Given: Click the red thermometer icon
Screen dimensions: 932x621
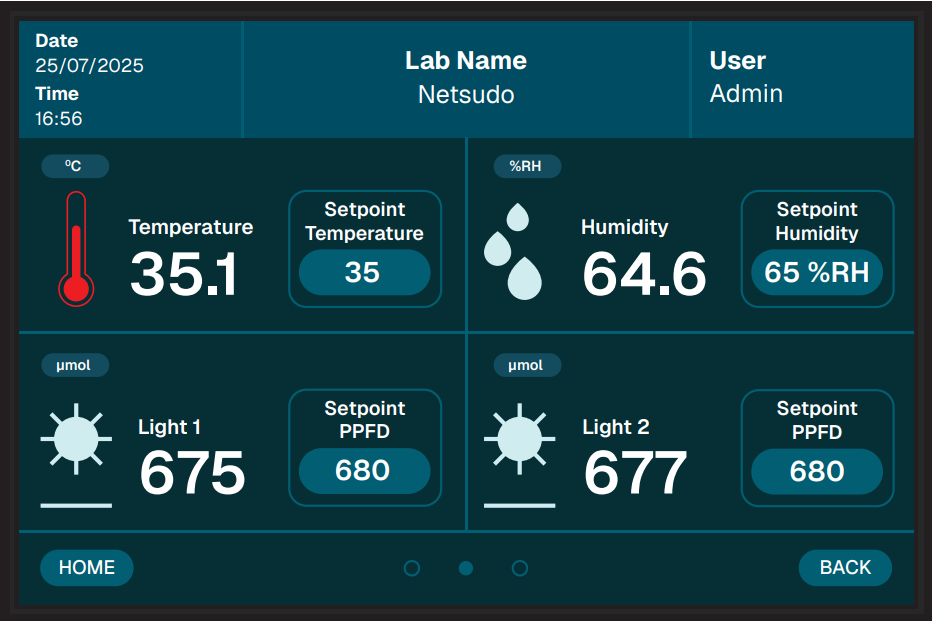Looking at the screenshot, I should 76,249.
